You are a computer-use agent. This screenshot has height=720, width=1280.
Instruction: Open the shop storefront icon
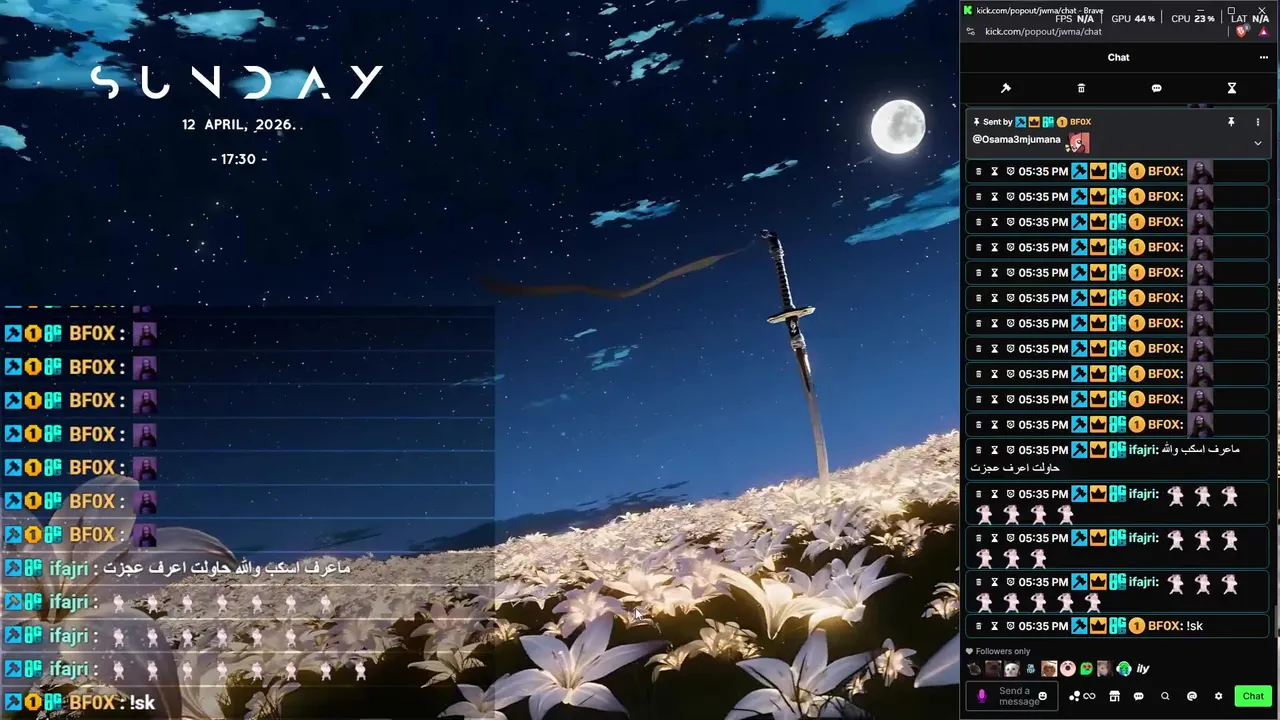coord(1114,696)
